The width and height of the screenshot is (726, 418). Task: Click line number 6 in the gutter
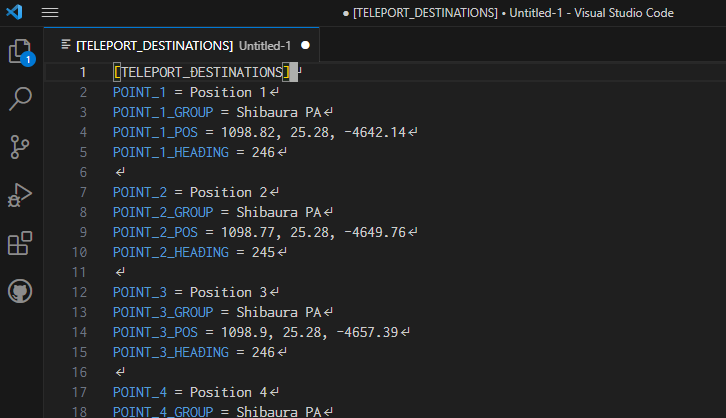pyautogui.click(x=83, y=172)
